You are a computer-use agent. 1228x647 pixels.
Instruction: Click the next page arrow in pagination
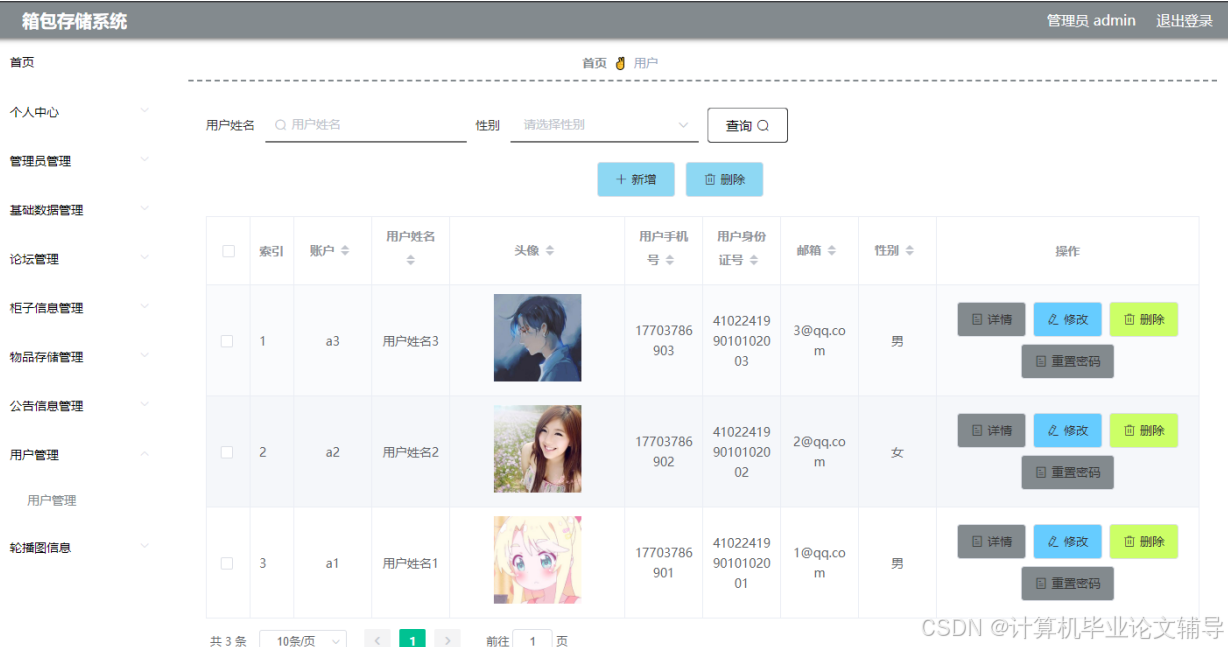tap(447, 640)
